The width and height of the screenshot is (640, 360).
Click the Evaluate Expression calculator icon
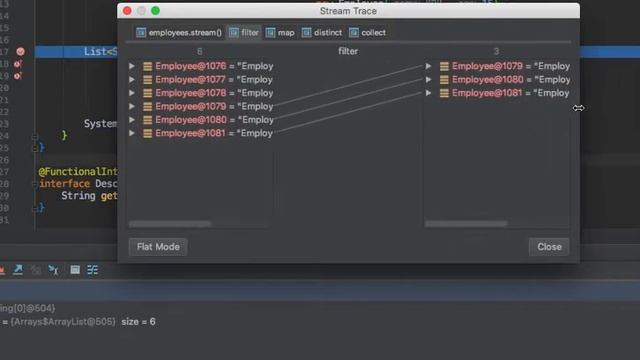click(x=75, y=270)
